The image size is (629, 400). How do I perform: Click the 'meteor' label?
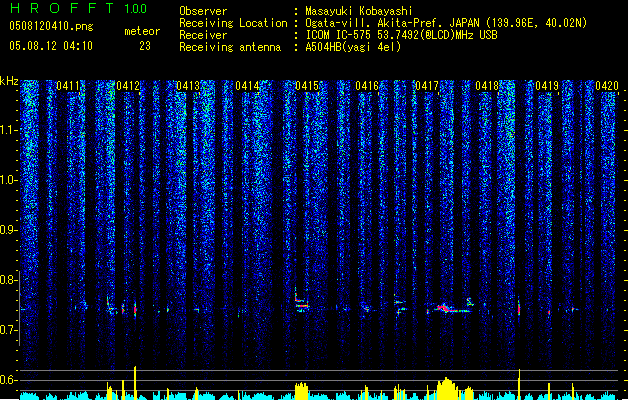click(142, 31)
